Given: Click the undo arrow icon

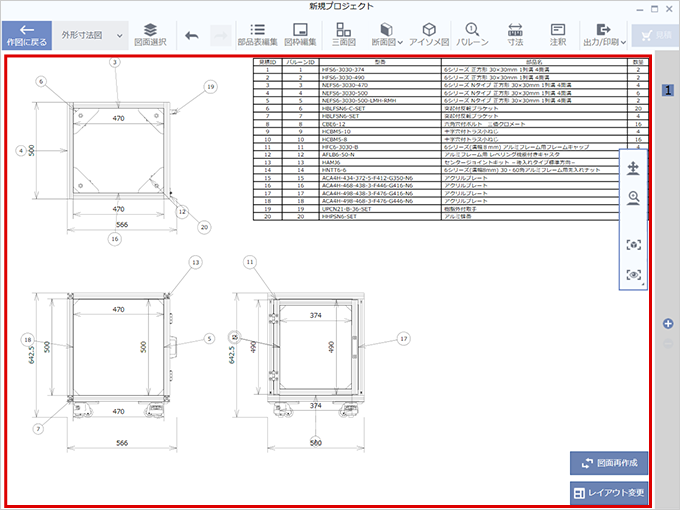Looking at the screenshot, I should pos(192,35).
